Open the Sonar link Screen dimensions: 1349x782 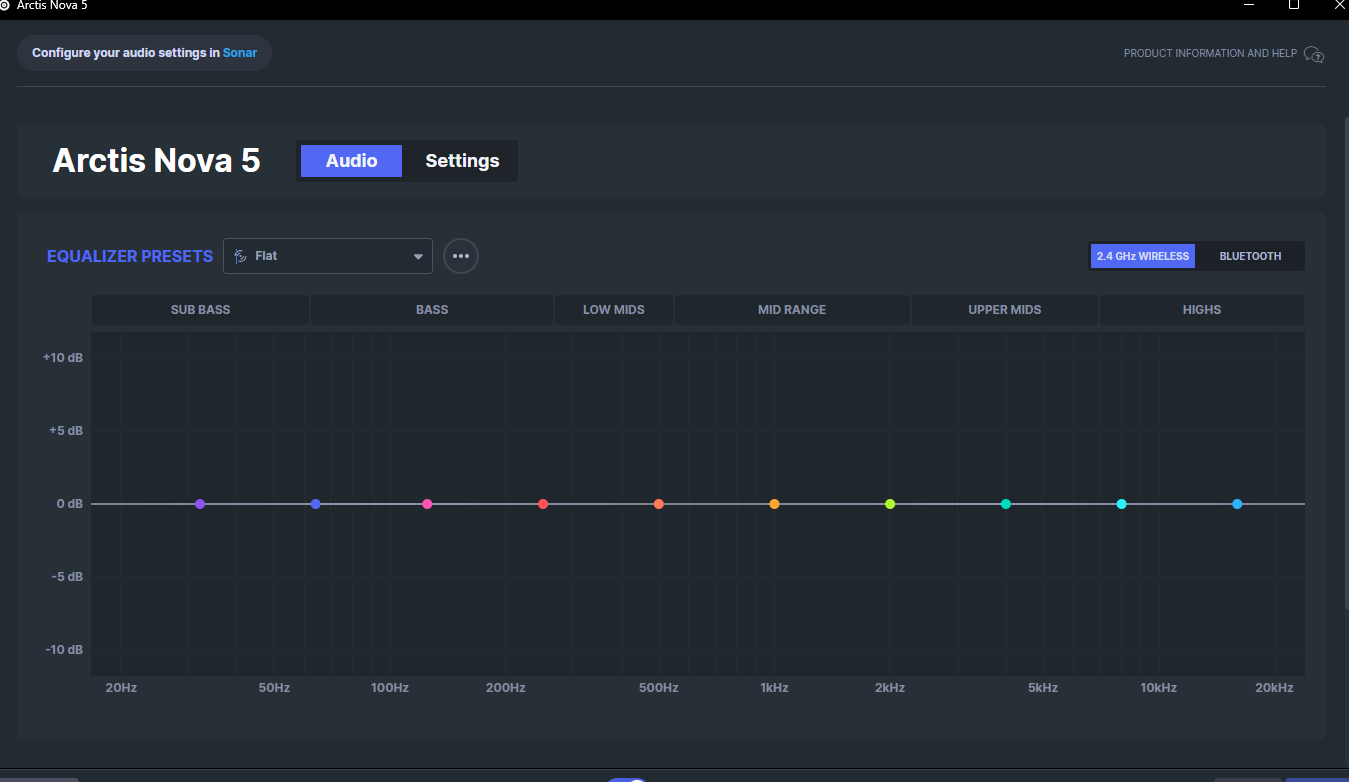[240, 53]
